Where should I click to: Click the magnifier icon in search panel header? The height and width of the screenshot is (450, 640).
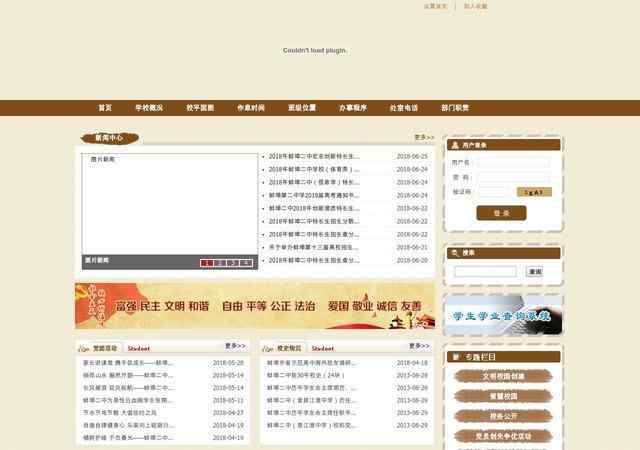454,253
